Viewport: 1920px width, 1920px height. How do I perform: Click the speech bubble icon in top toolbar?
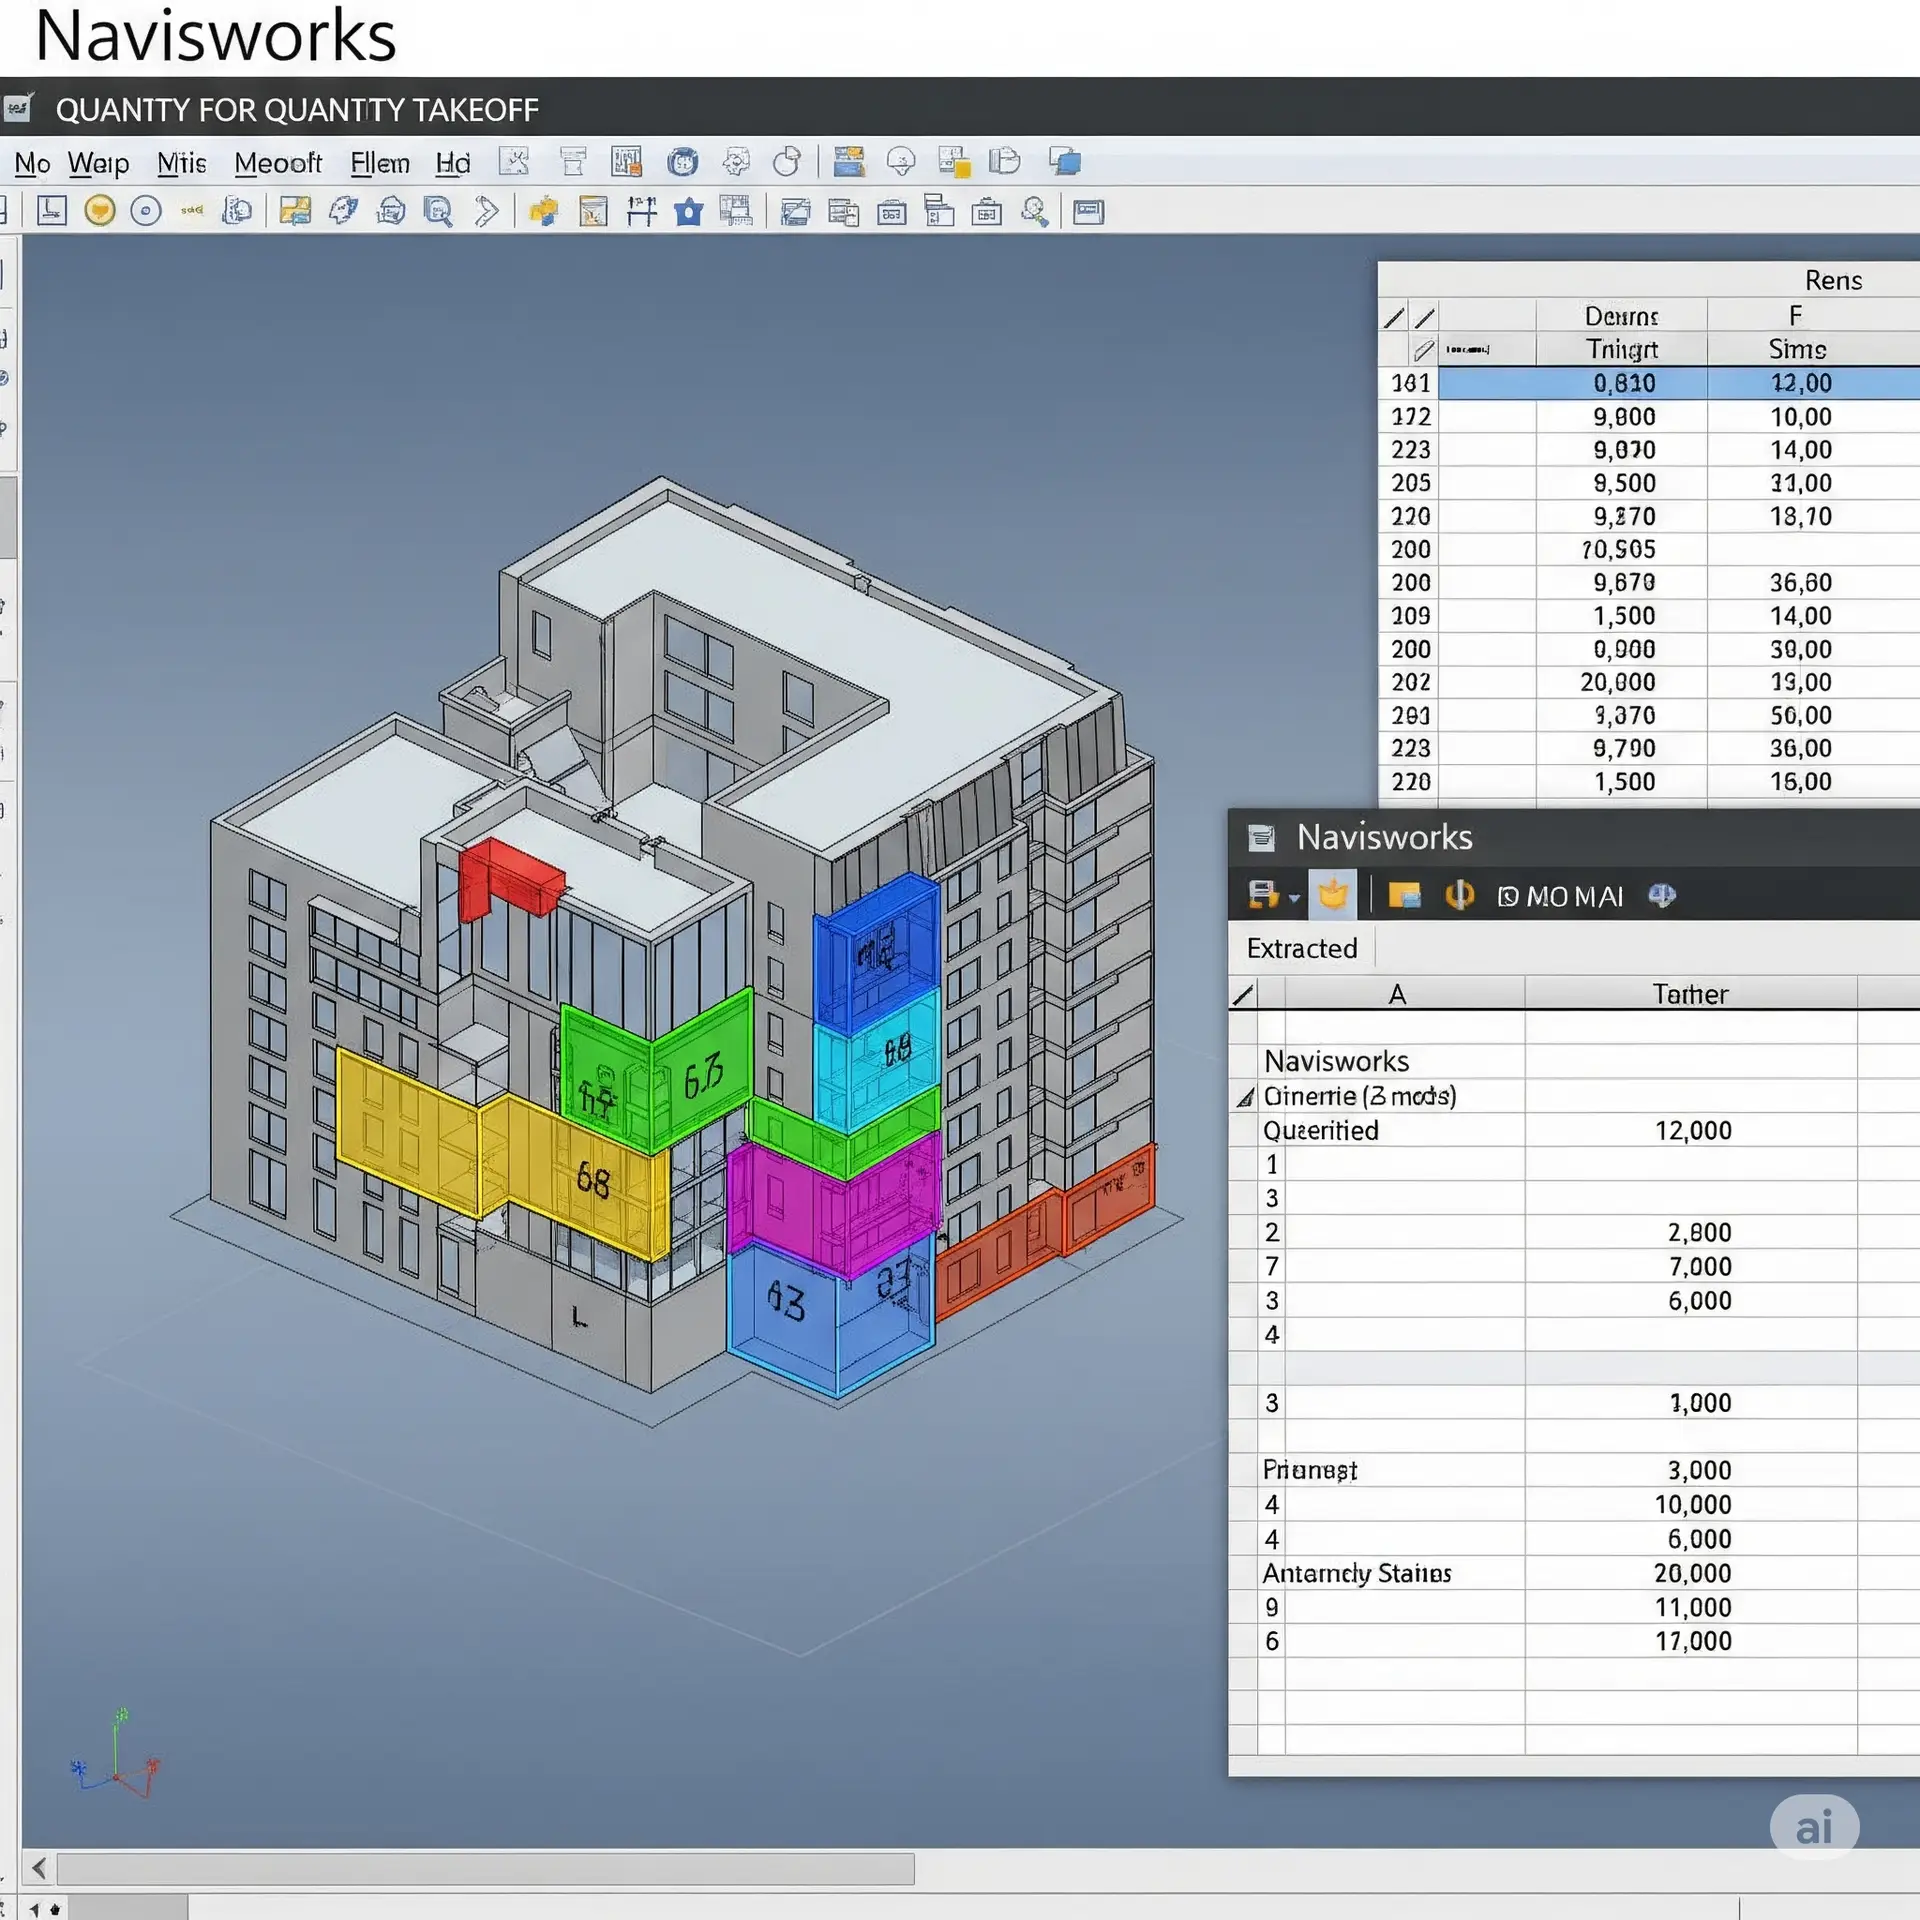coord(901,162)
